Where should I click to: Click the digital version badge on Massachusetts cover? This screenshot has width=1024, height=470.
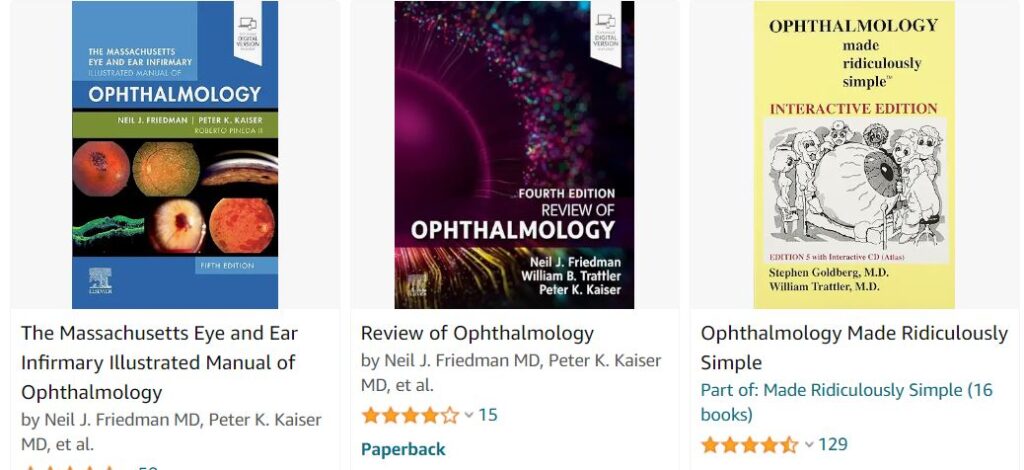(x=247, y=31)
